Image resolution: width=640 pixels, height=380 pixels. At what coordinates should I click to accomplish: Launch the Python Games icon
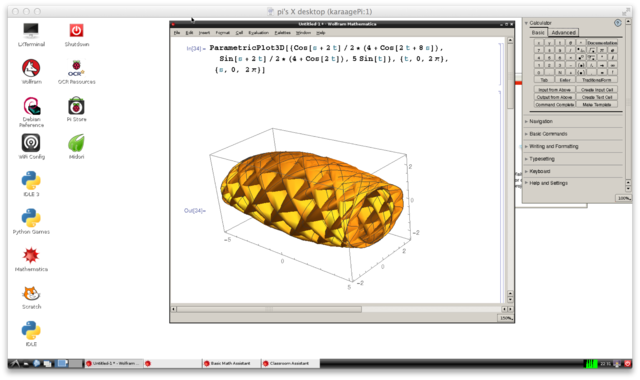pos(31,222)
